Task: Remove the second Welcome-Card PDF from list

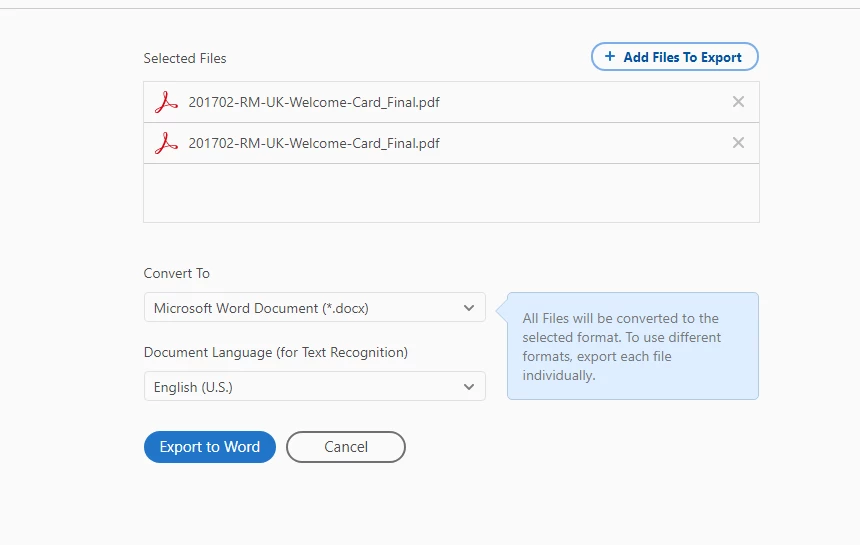Action: pos(738,143)
